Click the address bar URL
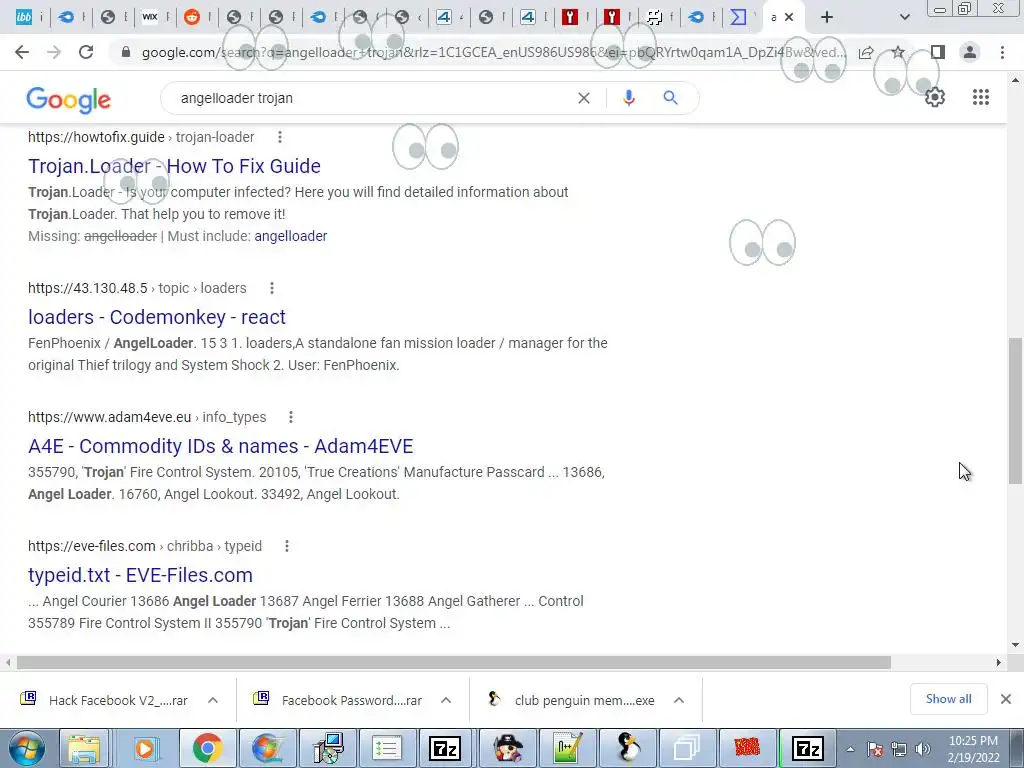The width and height of the screenshot is (1024, 768). coord(493,52)
